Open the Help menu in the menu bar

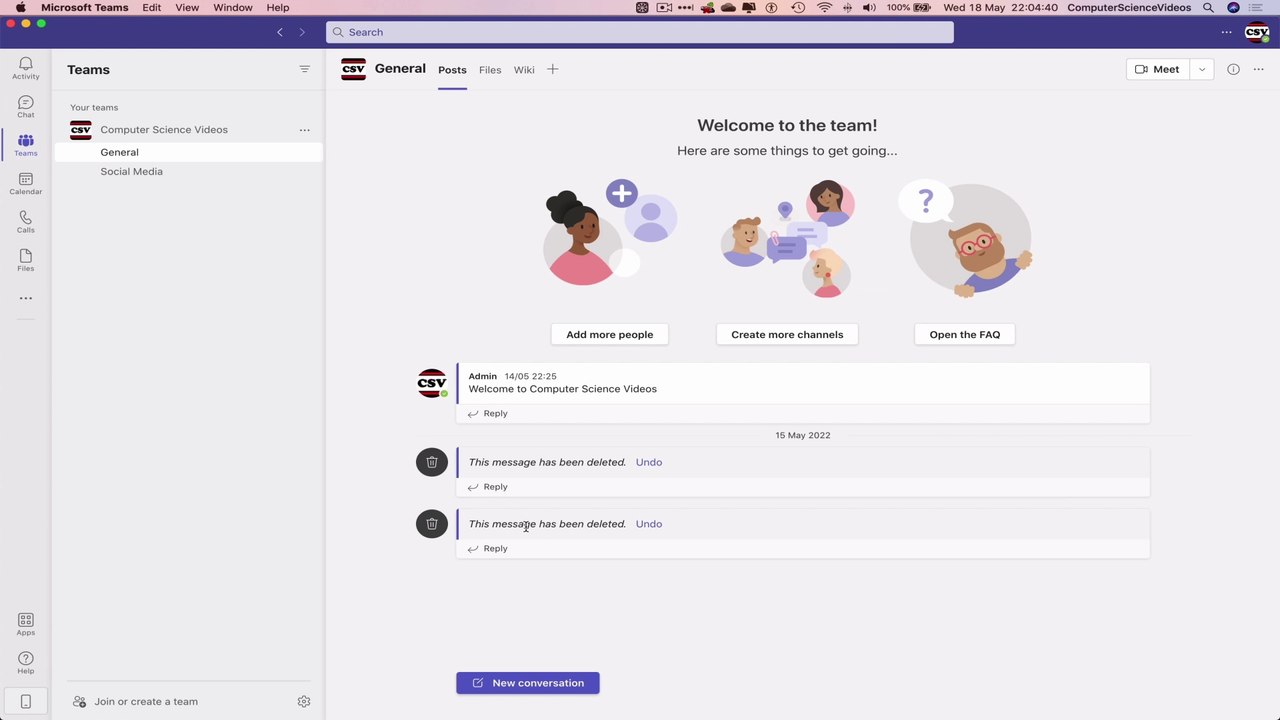click(x=278, y=8)
